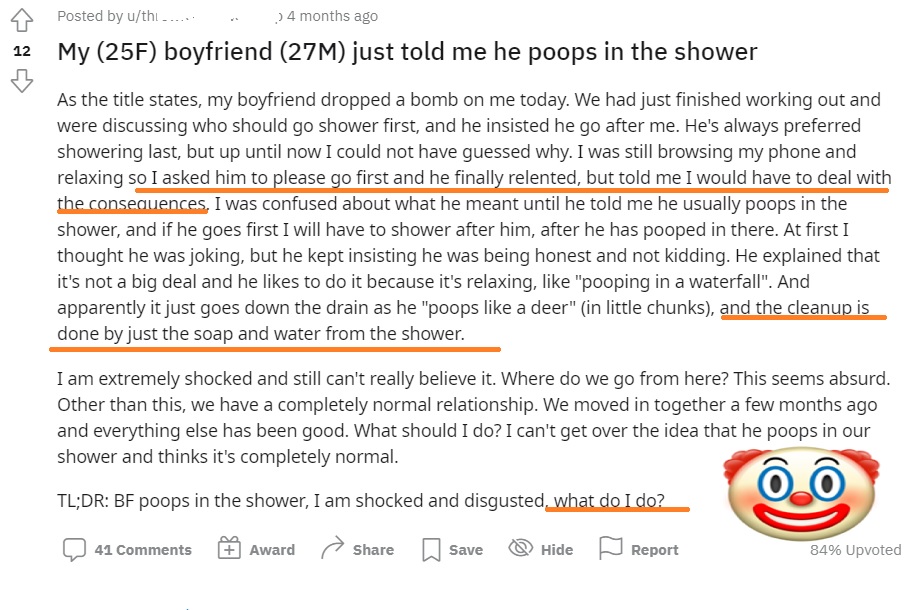Click the post title text
Screen dimensions: 922x610
click(407, 52)
